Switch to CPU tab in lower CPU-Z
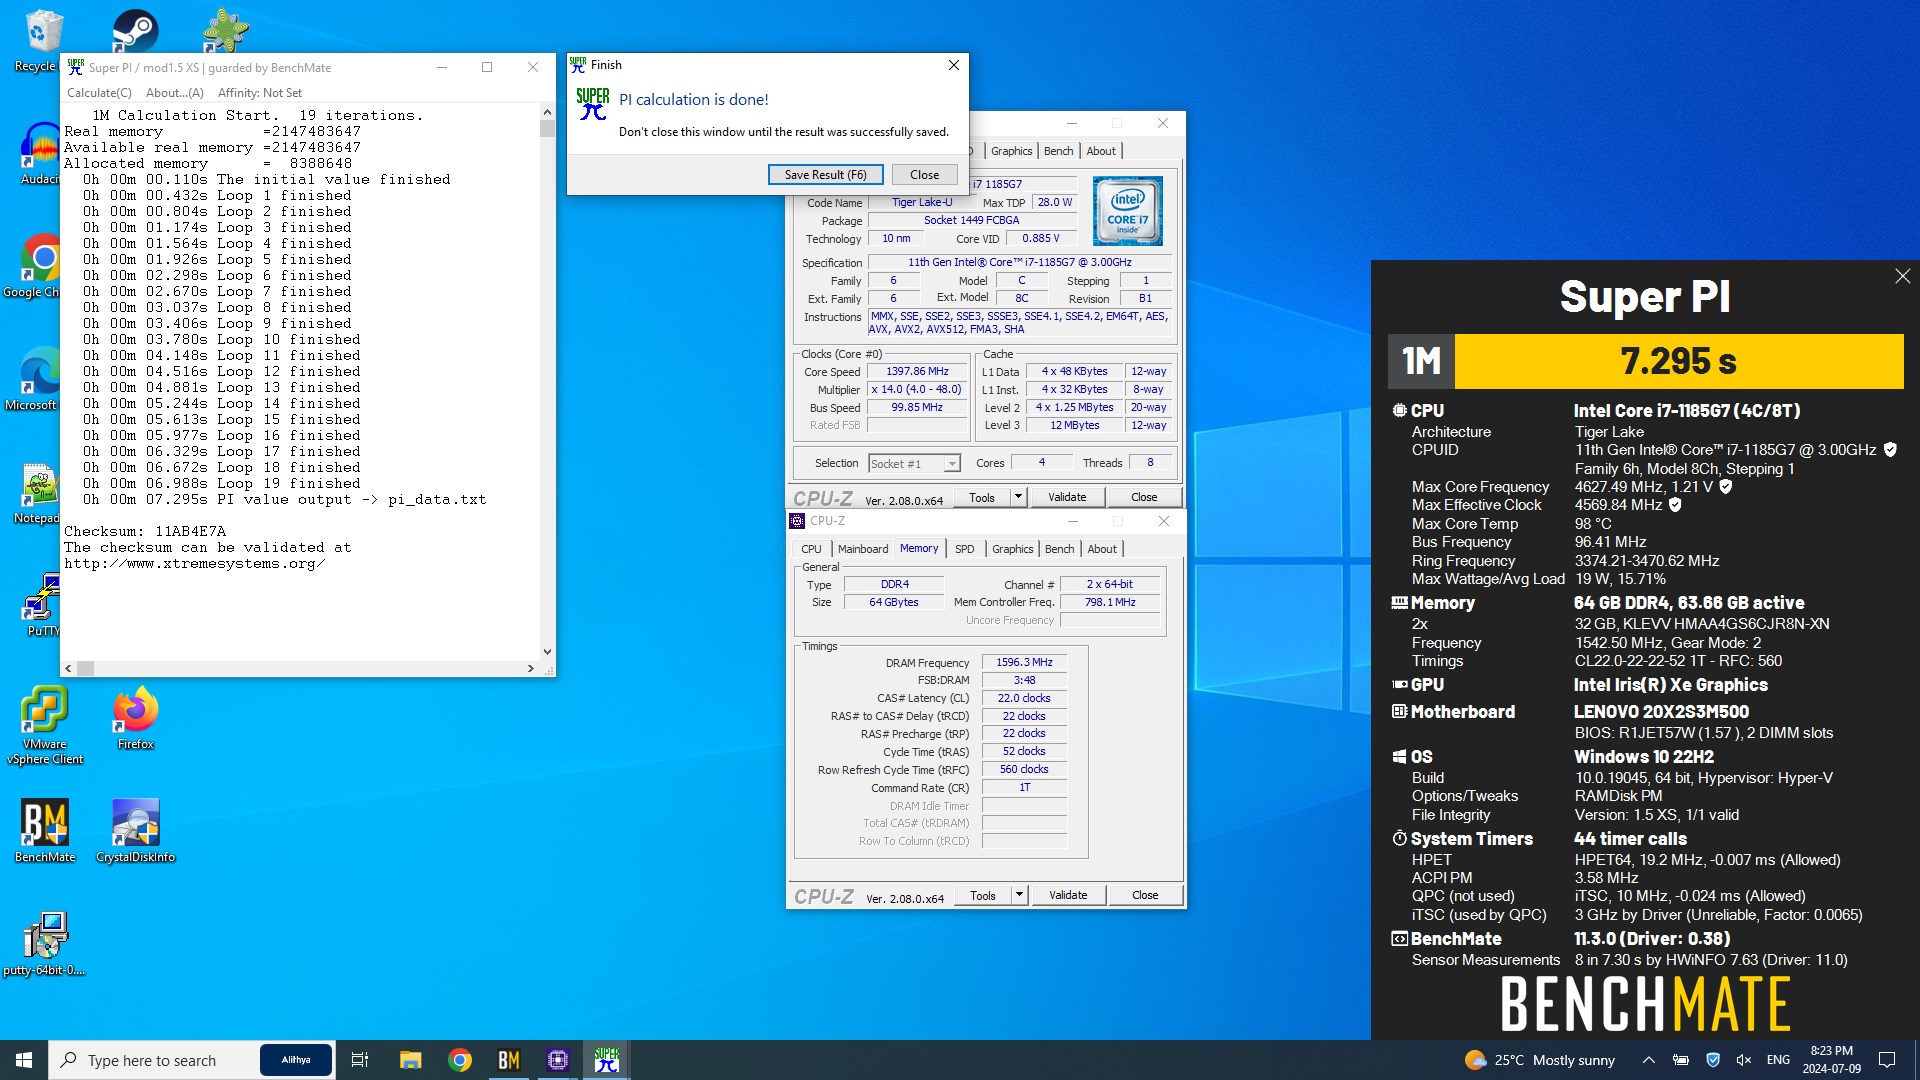This screenshot has height=1080, width=1920. 811,549
